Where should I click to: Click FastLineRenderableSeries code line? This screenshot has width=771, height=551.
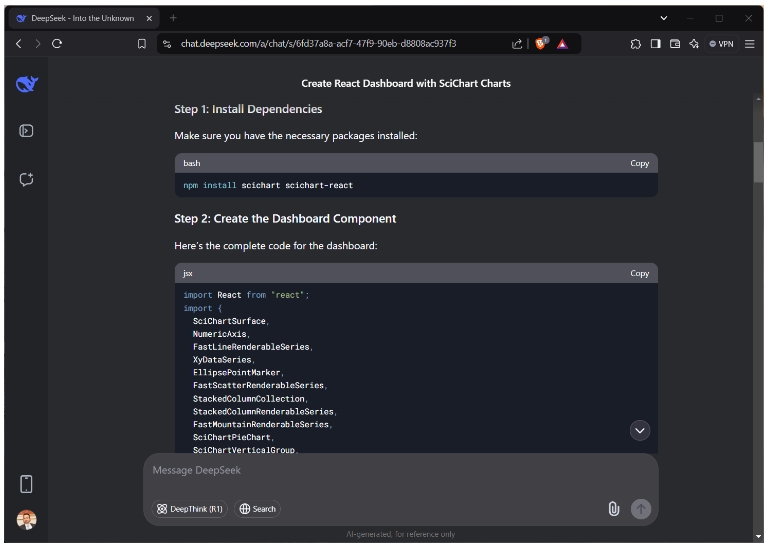click(253, 347)
